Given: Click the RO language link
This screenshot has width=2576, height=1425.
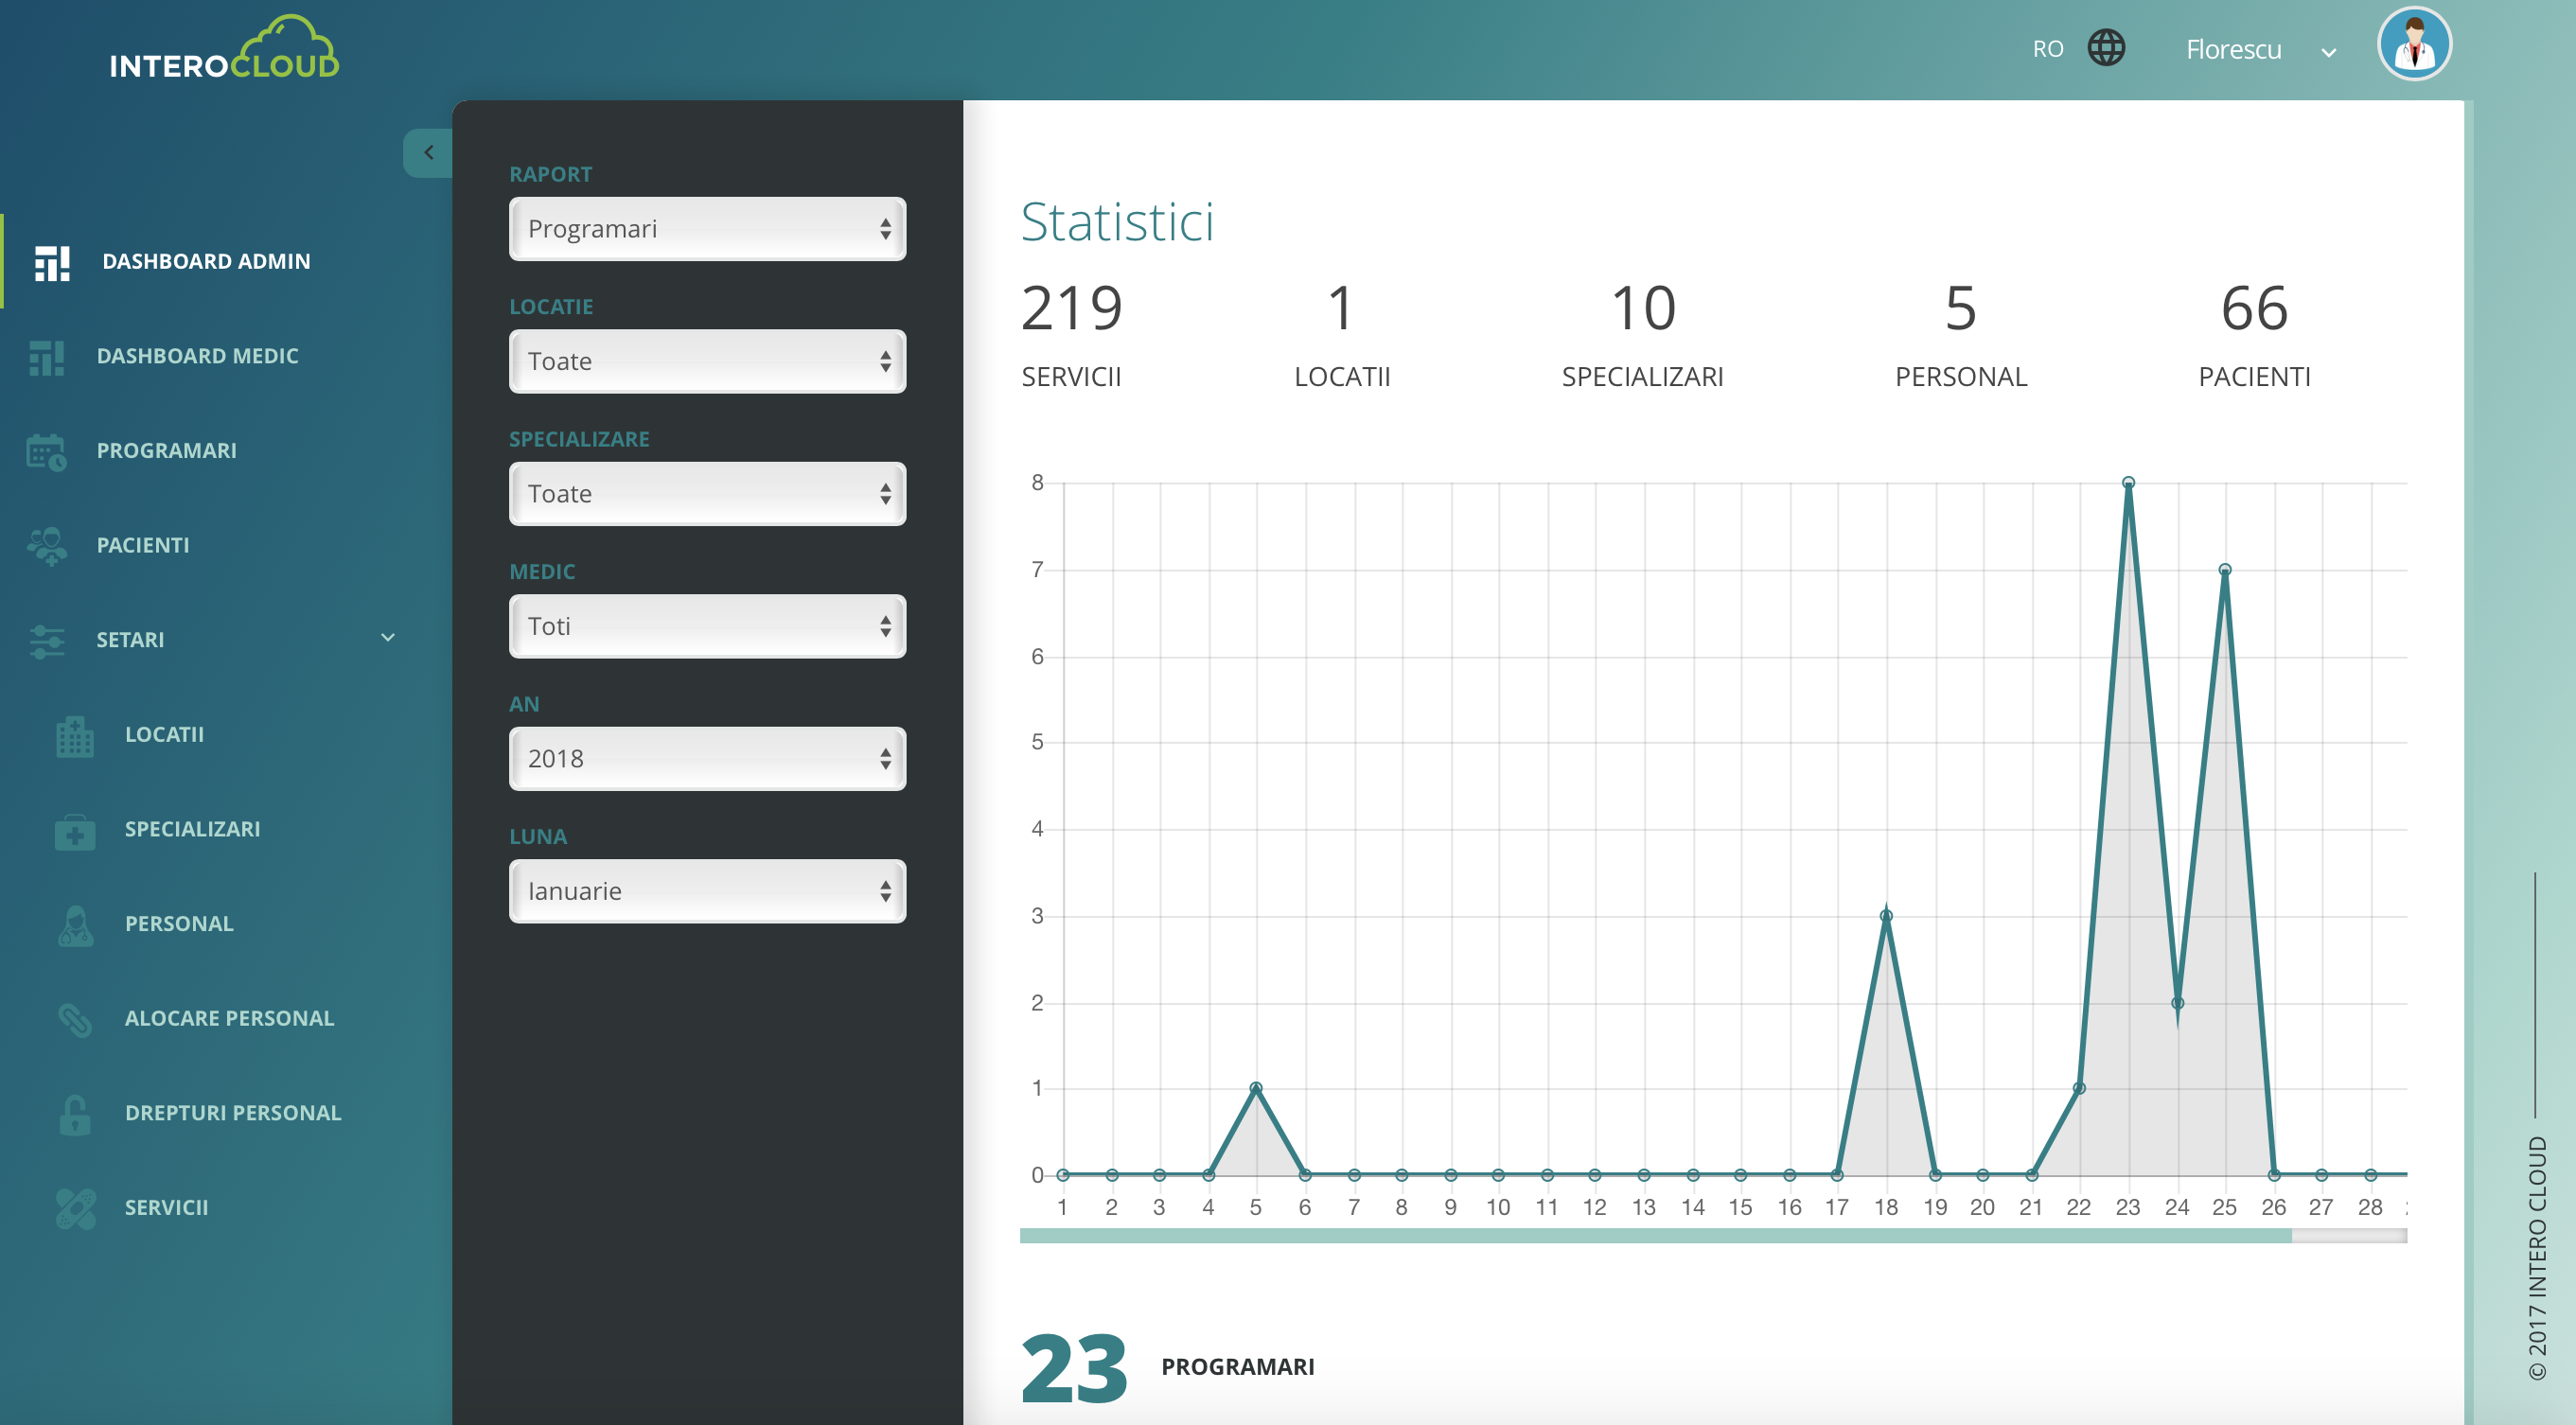Looking at the screenshot, I should click(x=2047, y=49).
